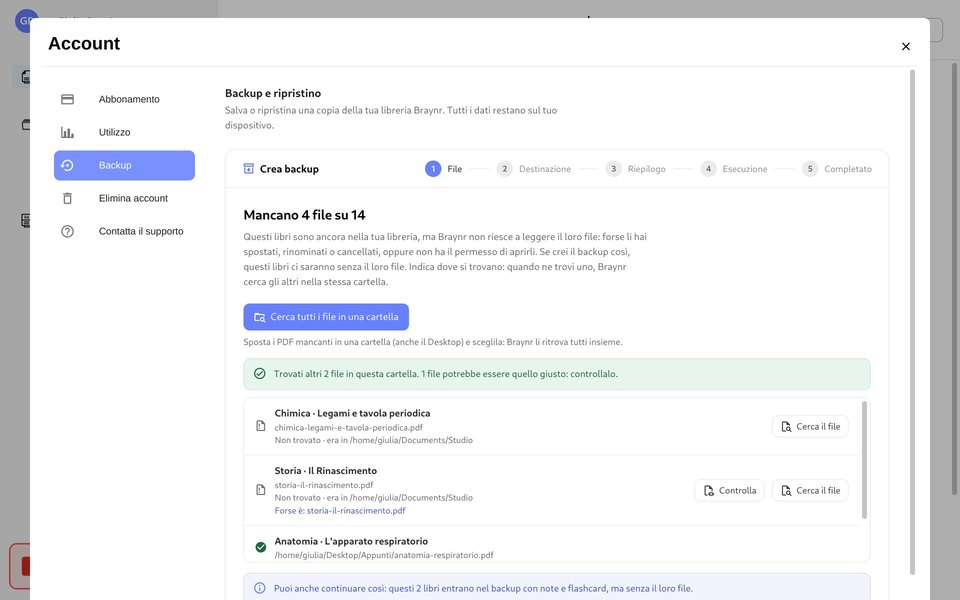Click the Account dialog scrollbar
This screenshot has width=960, height=600.
click(912, 323)
